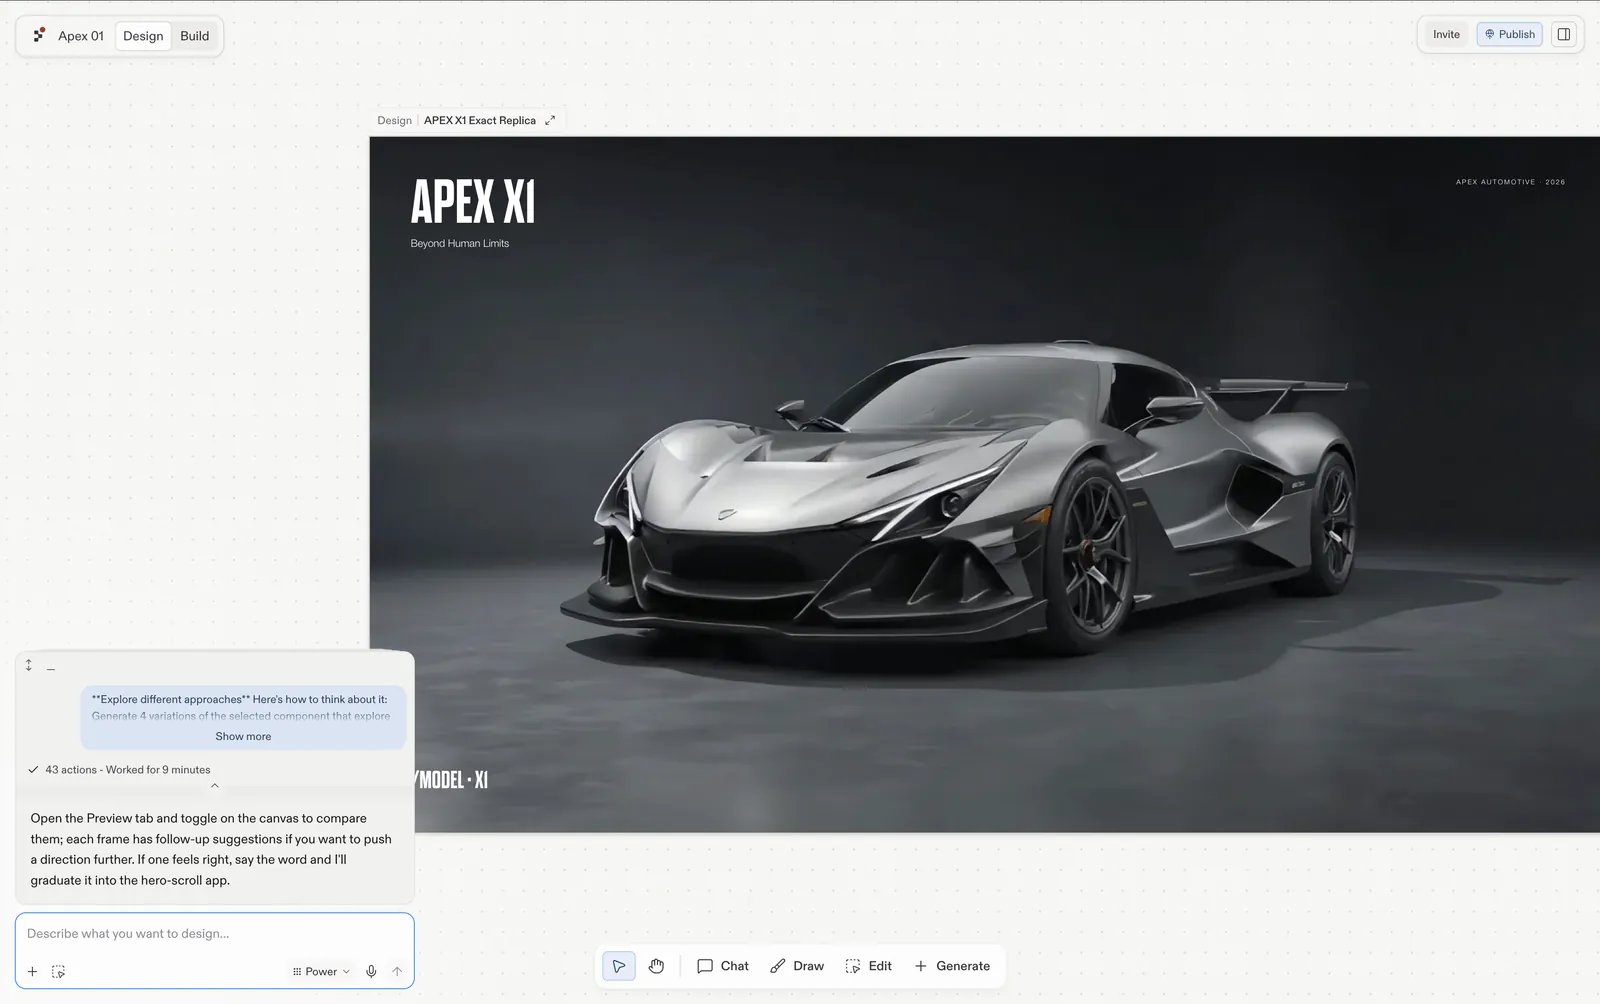Choose the Draw tool
The height and width of the screenshot is (1004, 1600).
(797, 966)
